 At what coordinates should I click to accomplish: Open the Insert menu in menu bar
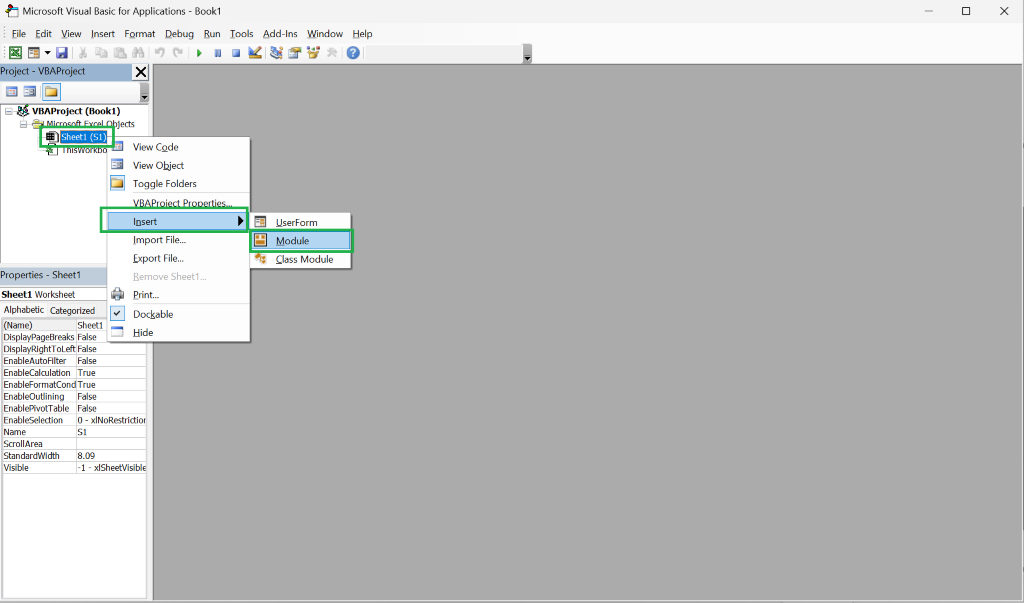click(x=103, y=34)
